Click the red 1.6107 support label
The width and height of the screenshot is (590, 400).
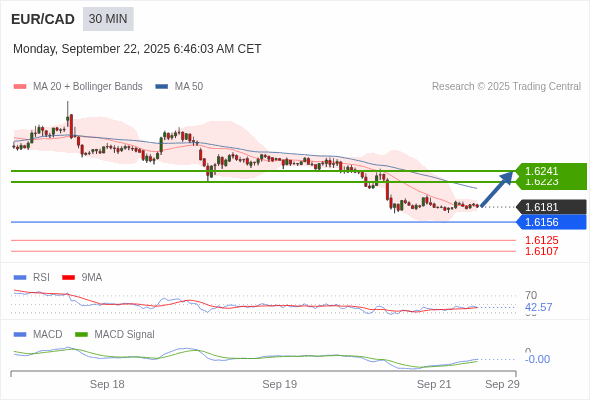point(541,251)
